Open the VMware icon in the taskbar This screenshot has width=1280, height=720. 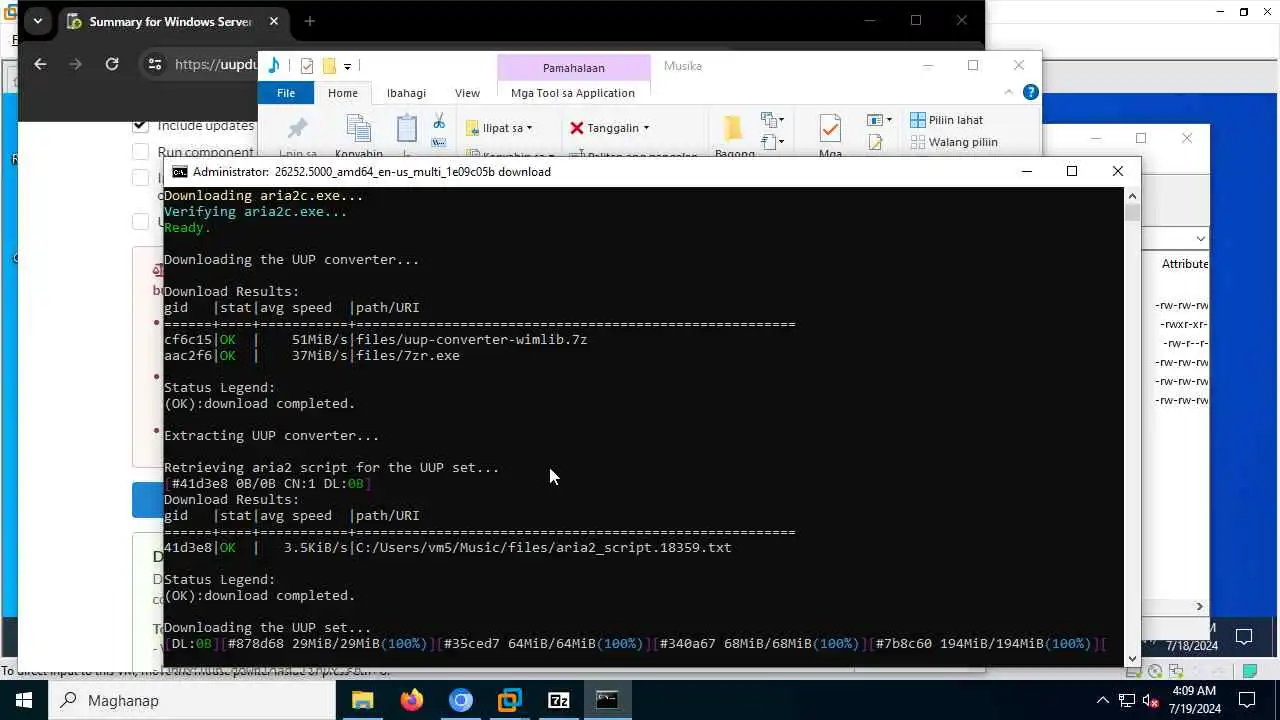click(x=509, y=700)
